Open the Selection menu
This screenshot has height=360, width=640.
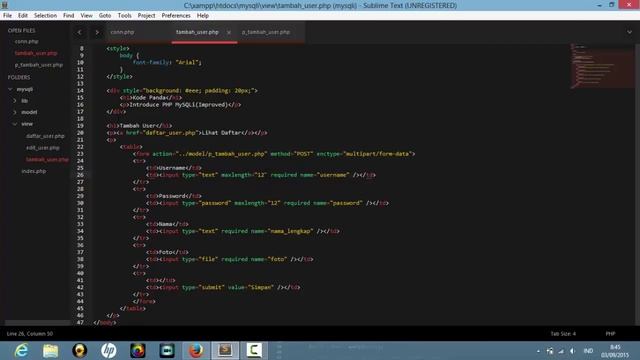point(45,16)
